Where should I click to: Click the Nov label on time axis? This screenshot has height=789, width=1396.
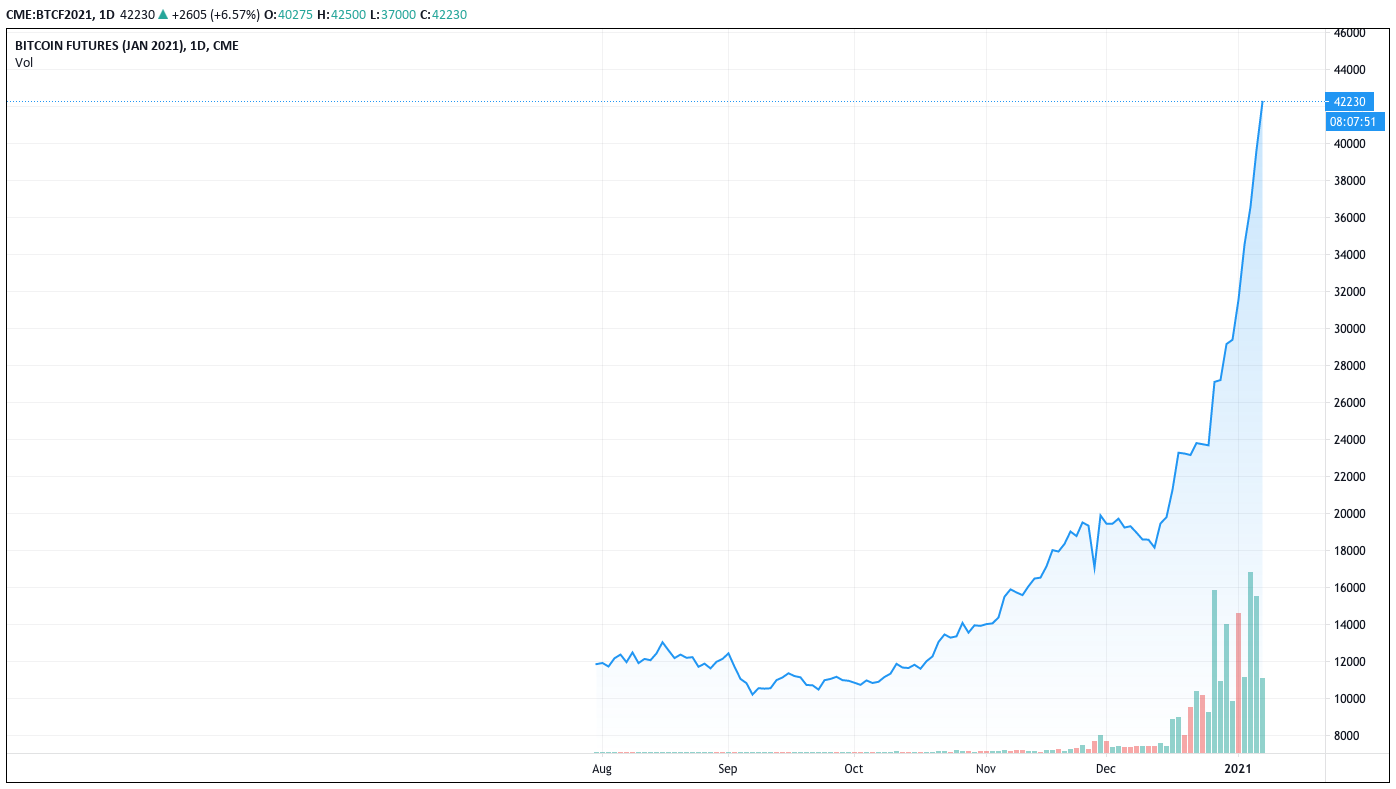pos(986,769)
